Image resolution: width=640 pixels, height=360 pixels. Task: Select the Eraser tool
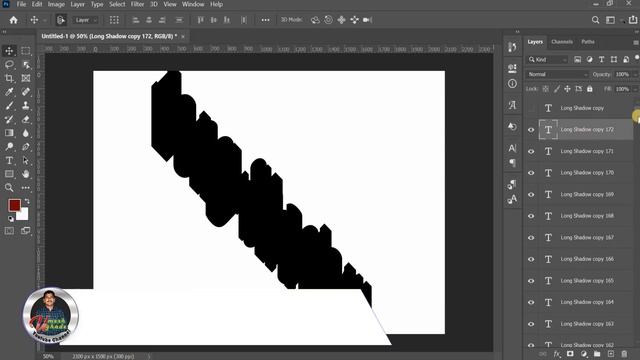tap(26, 119)
